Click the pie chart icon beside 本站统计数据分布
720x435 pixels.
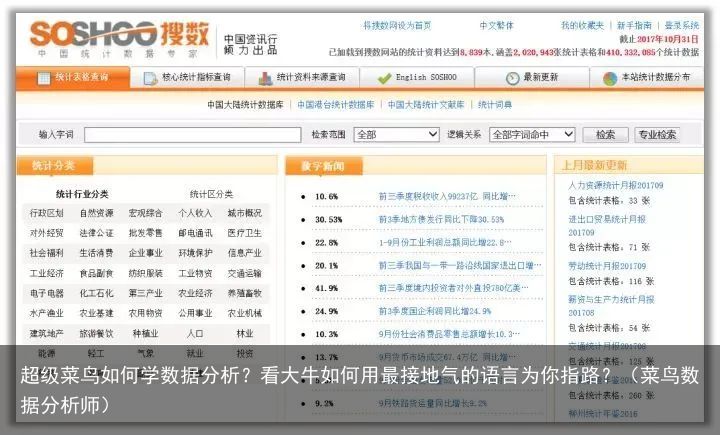coord(610,79)
